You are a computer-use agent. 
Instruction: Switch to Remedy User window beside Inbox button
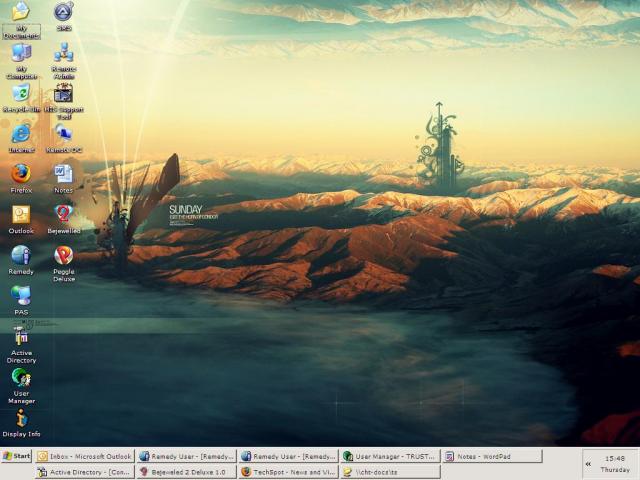(187, 456)
